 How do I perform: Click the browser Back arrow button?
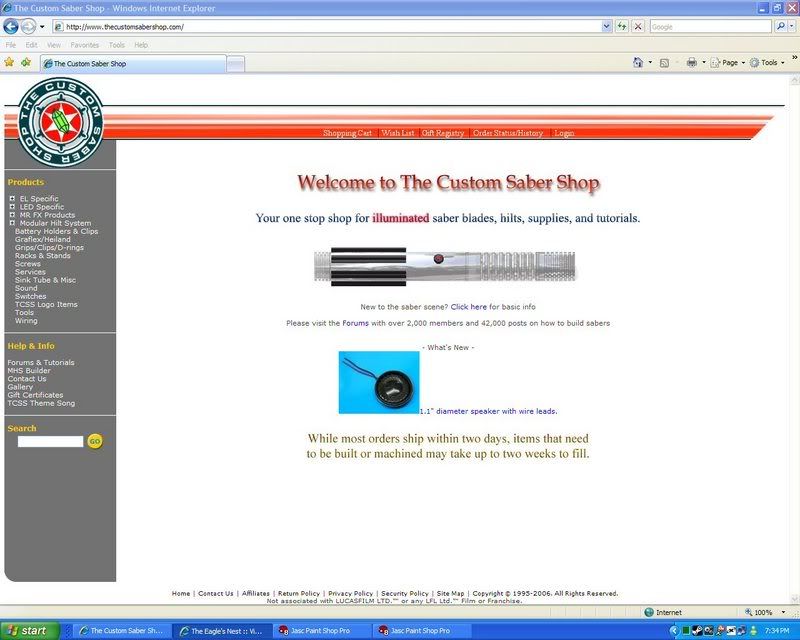tap(11, 26)
